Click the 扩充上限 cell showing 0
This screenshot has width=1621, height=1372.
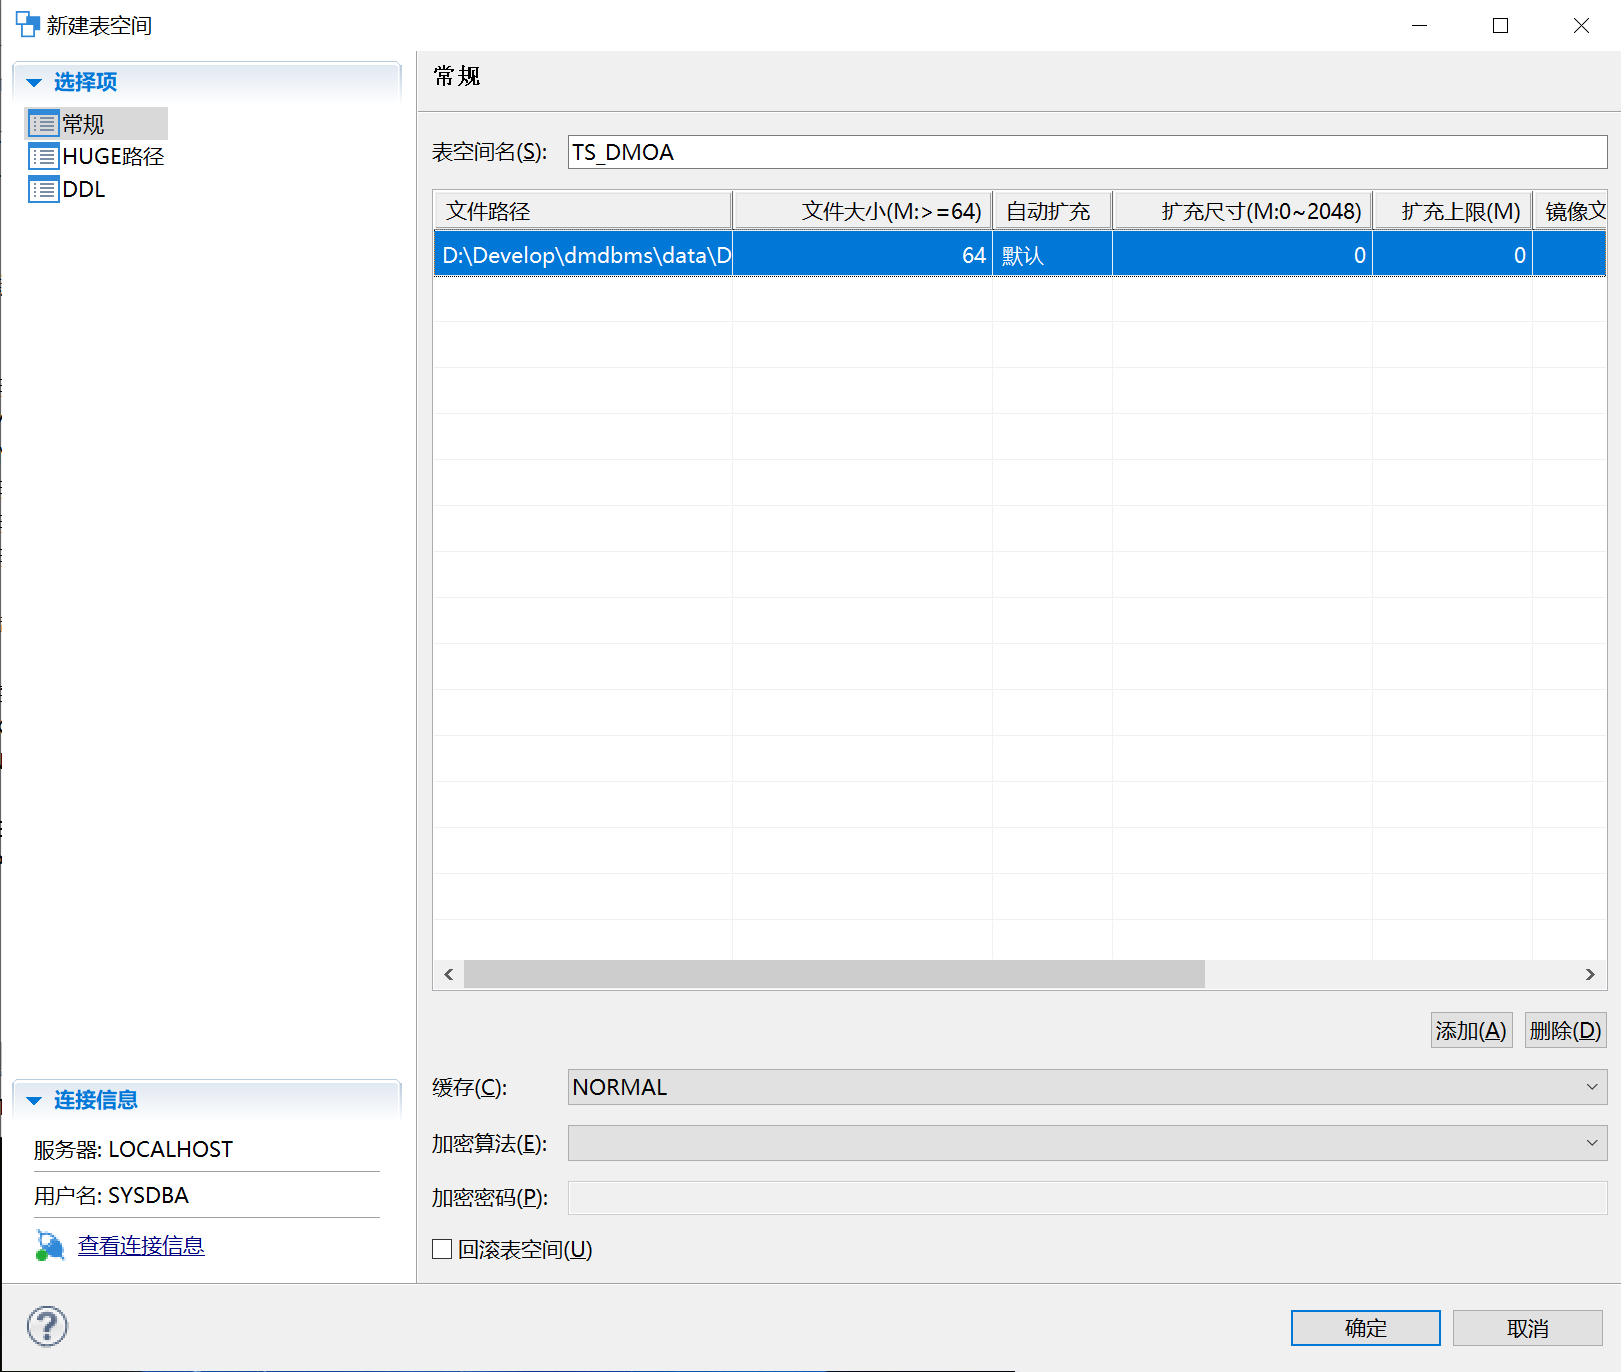pyautogui.click(x=1452, y=255)
